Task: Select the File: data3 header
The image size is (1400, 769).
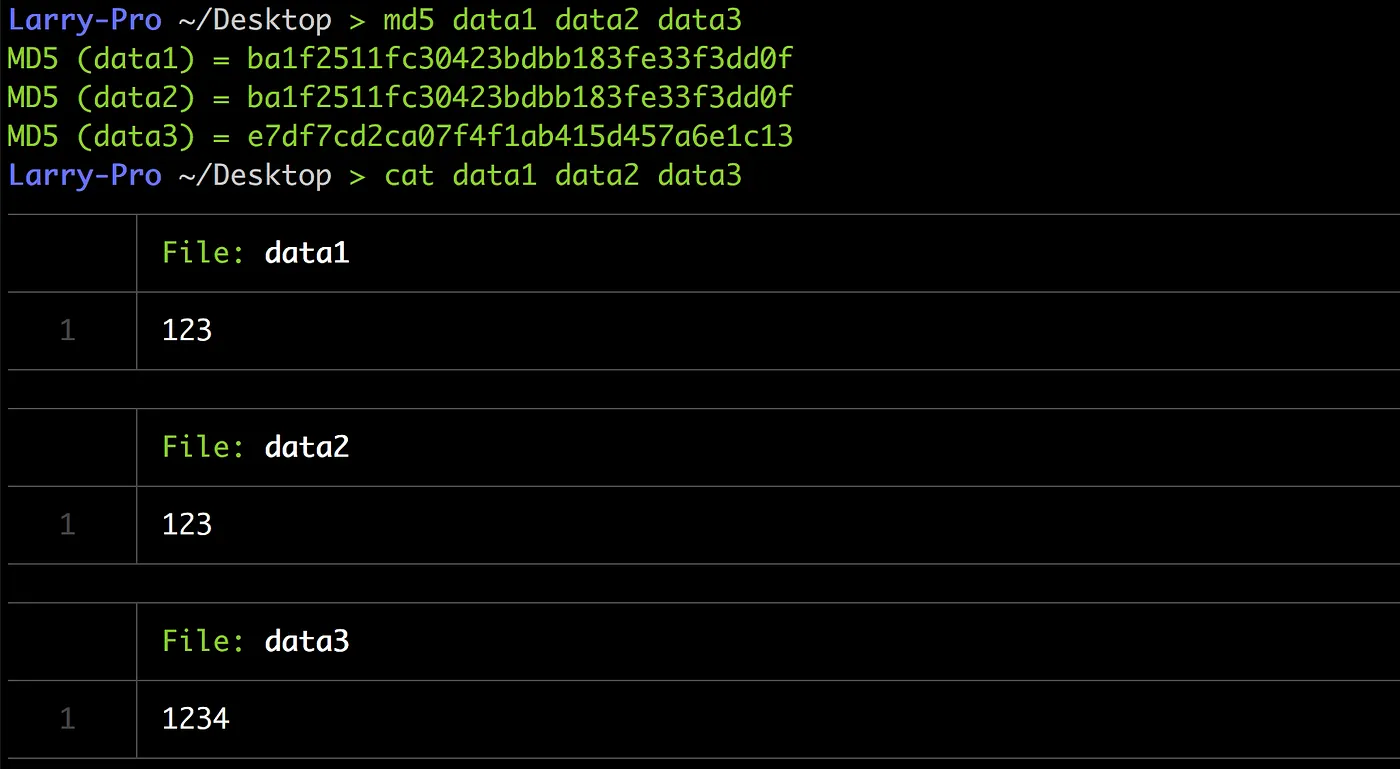Action: tap(256, 641)
